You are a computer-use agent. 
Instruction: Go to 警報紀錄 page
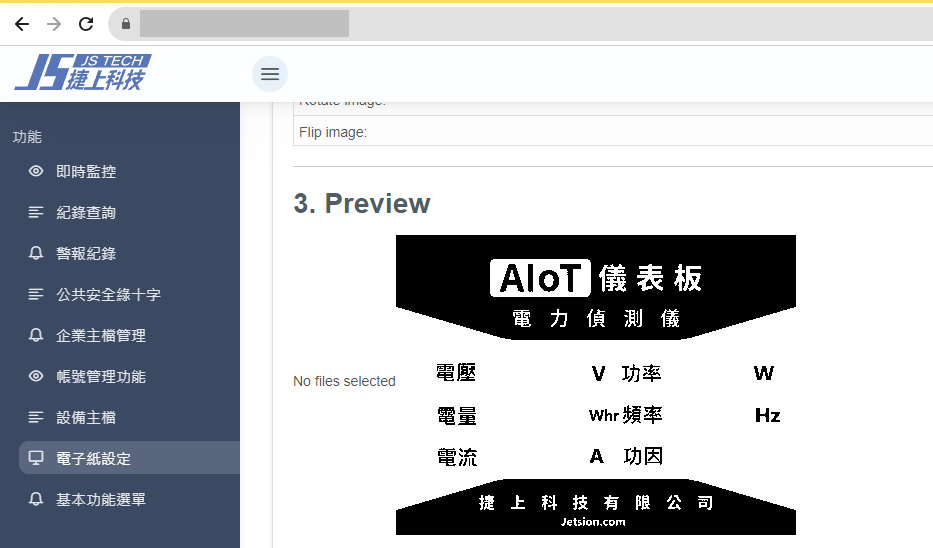[x=86, y=254]
